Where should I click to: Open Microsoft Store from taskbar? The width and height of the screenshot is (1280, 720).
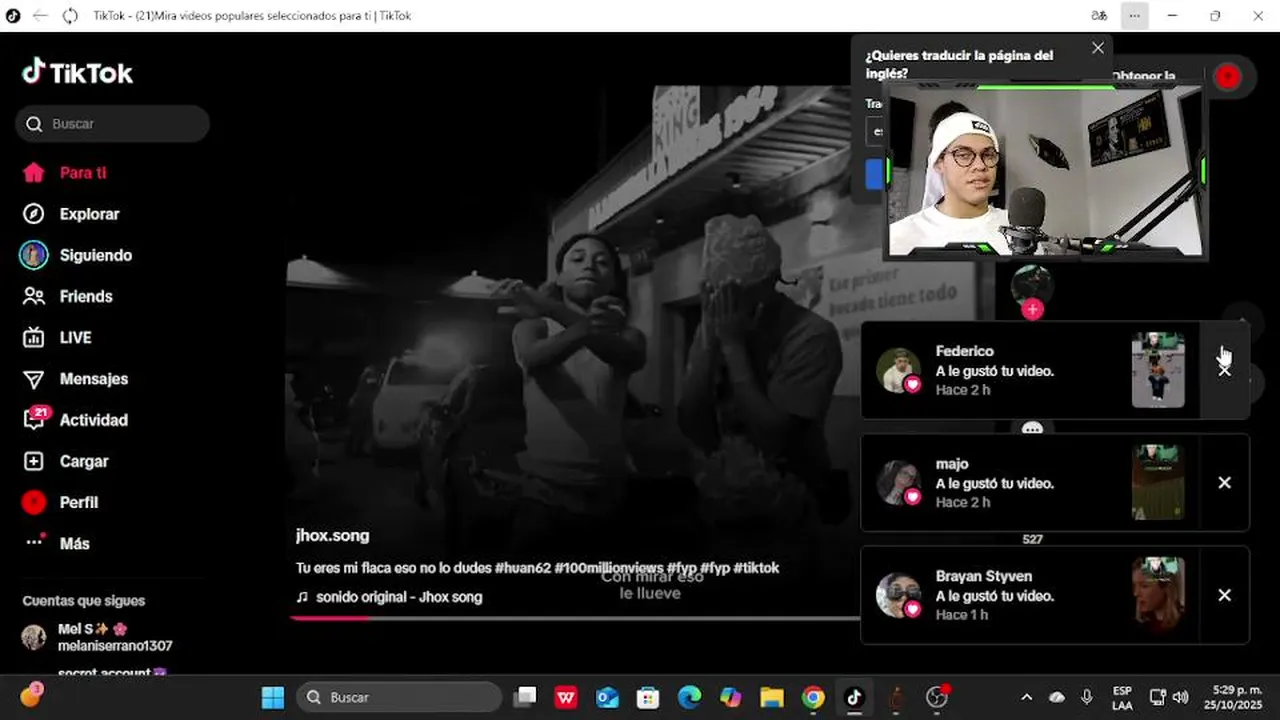tap(648, 697)
